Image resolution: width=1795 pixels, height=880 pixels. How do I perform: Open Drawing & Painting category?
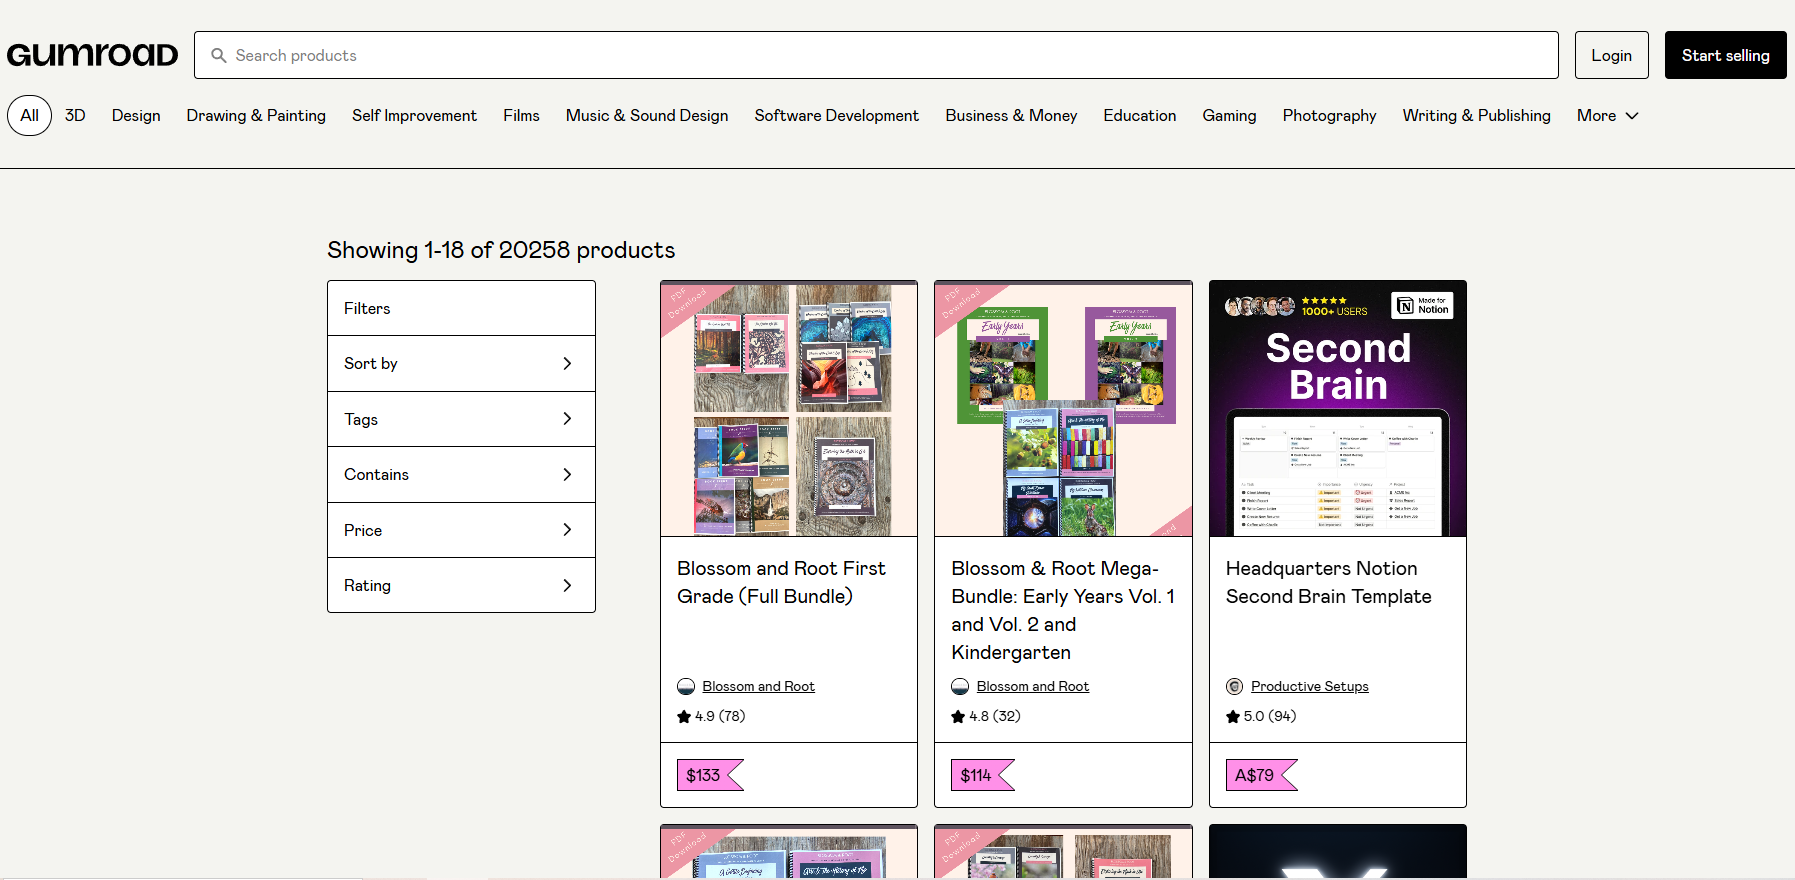256,116
